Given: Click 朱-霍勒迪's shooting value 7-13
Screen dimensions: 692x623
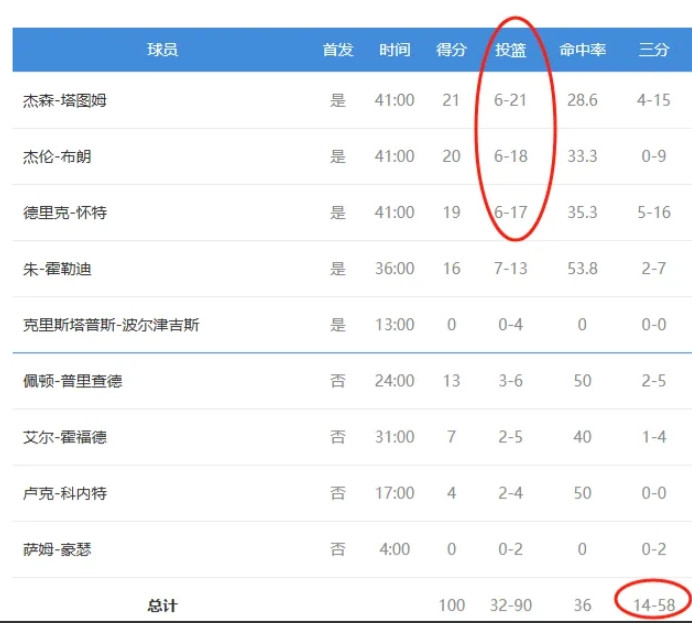Looking at the screenshot, I should 511,268.
